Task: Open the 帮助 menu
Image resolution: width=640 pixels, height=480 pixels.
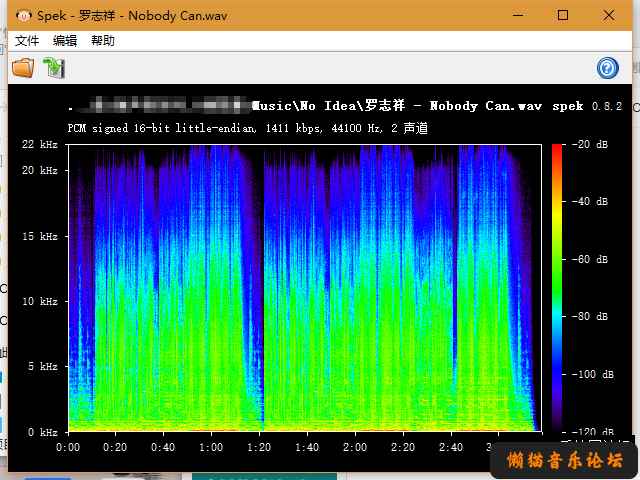Action: 102,41
